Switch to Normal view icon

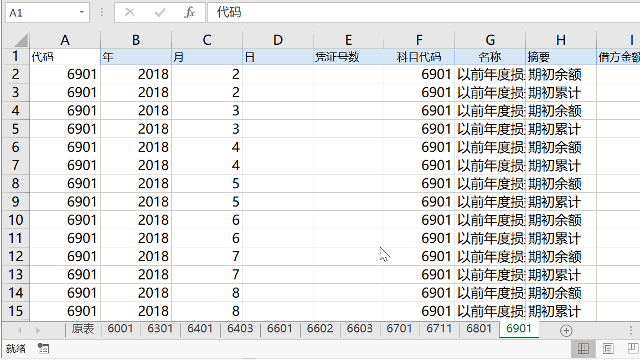pos(583,349)
